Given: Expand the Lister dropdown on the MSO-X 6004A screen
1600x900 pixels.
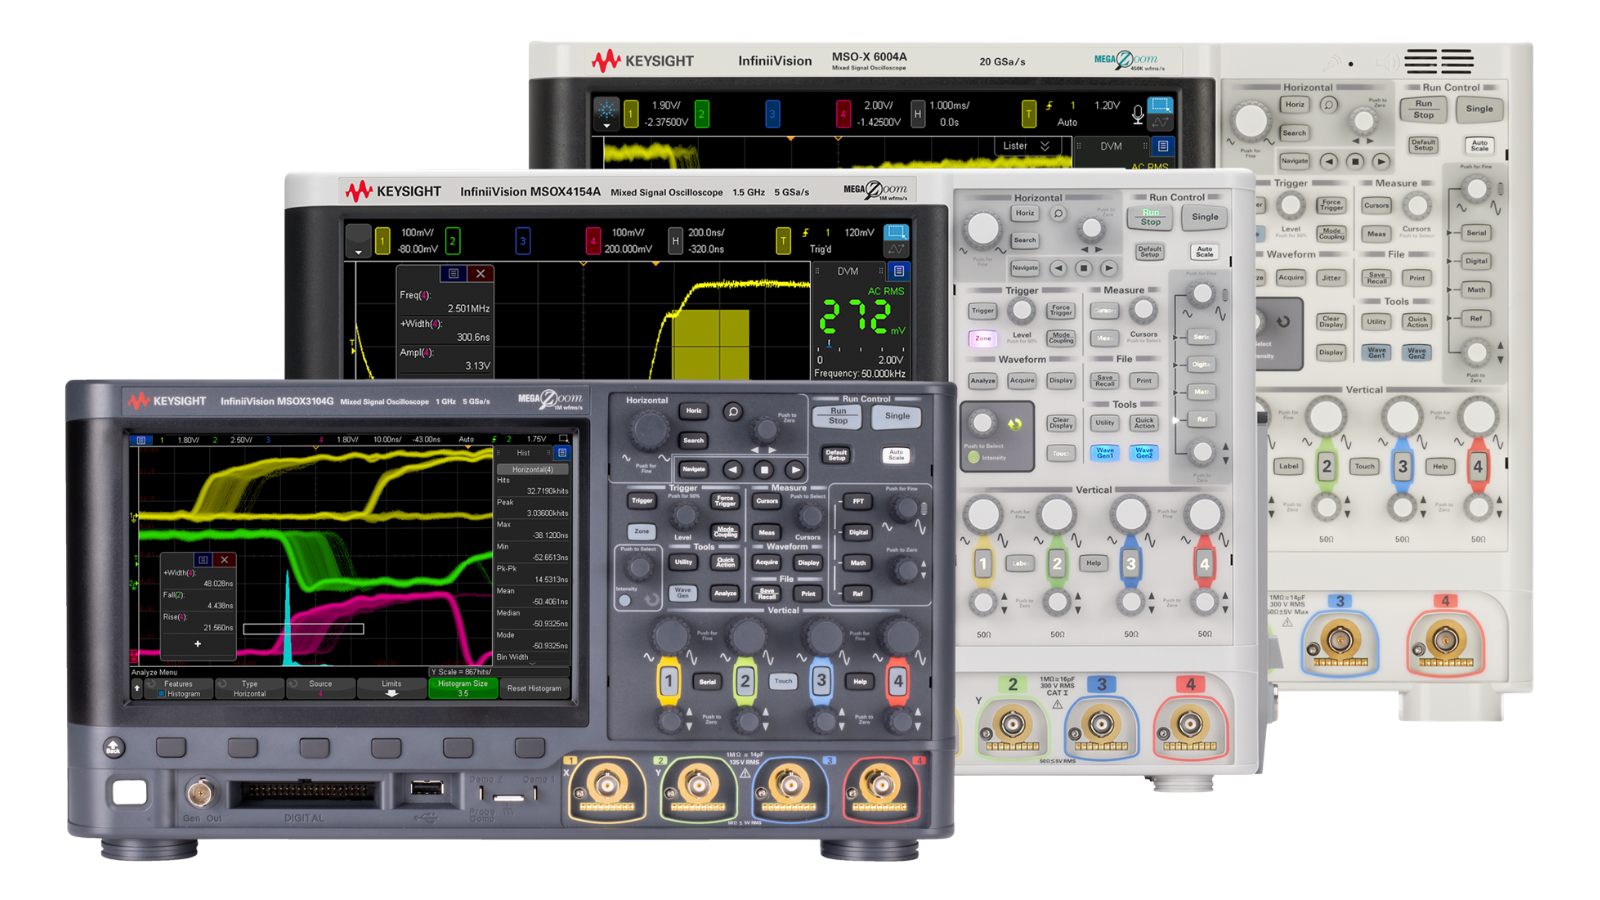Looking at the screenshot, I should pos(1026,146).
